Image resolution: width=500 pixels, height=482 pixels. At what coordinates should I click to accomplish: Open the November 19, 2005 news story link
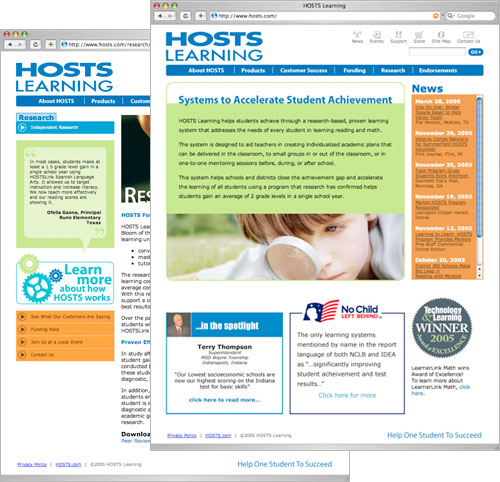point(441,205)
